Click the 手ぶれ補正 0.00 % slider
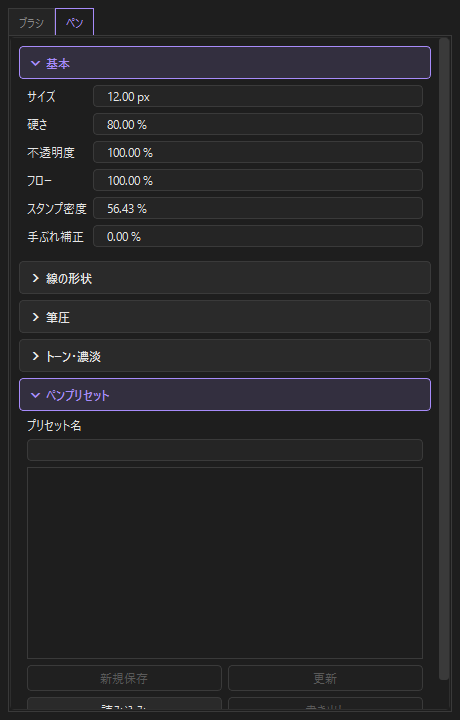Viewport: 460px width, 720px height. pyautogui.click(x=258, y=236)
